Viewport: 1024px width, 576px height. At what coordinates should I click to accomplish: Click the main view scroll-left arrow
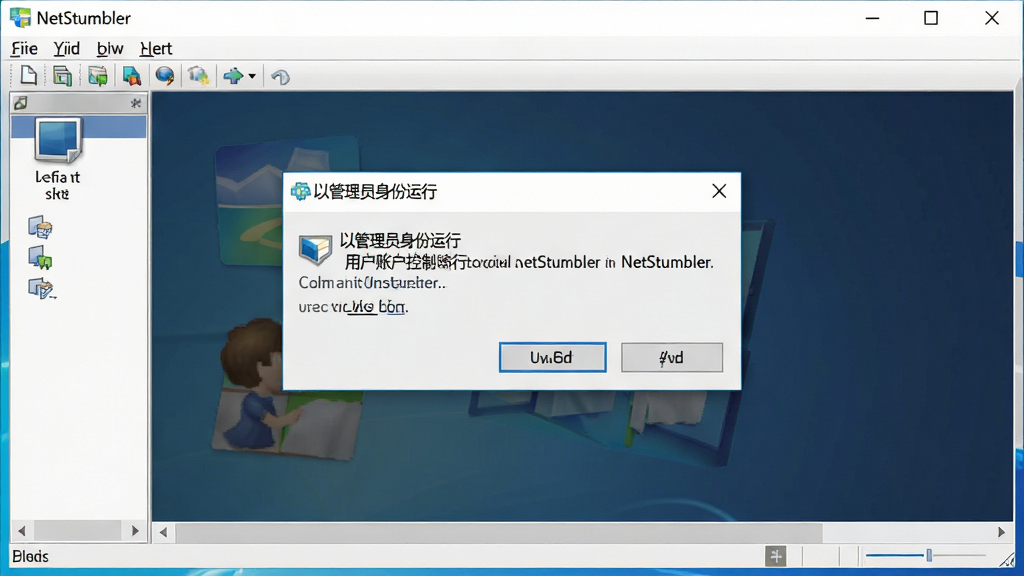163,532
